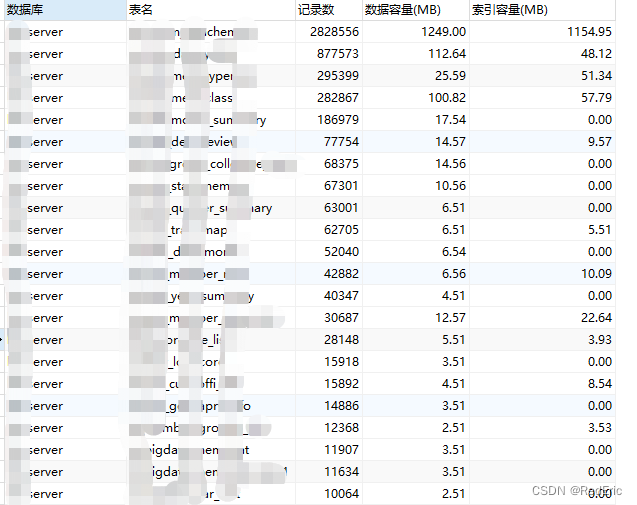Click index size 5.51 in the 62705 row
The width and height of the screenshot is (637, 505).
[600, 230]
